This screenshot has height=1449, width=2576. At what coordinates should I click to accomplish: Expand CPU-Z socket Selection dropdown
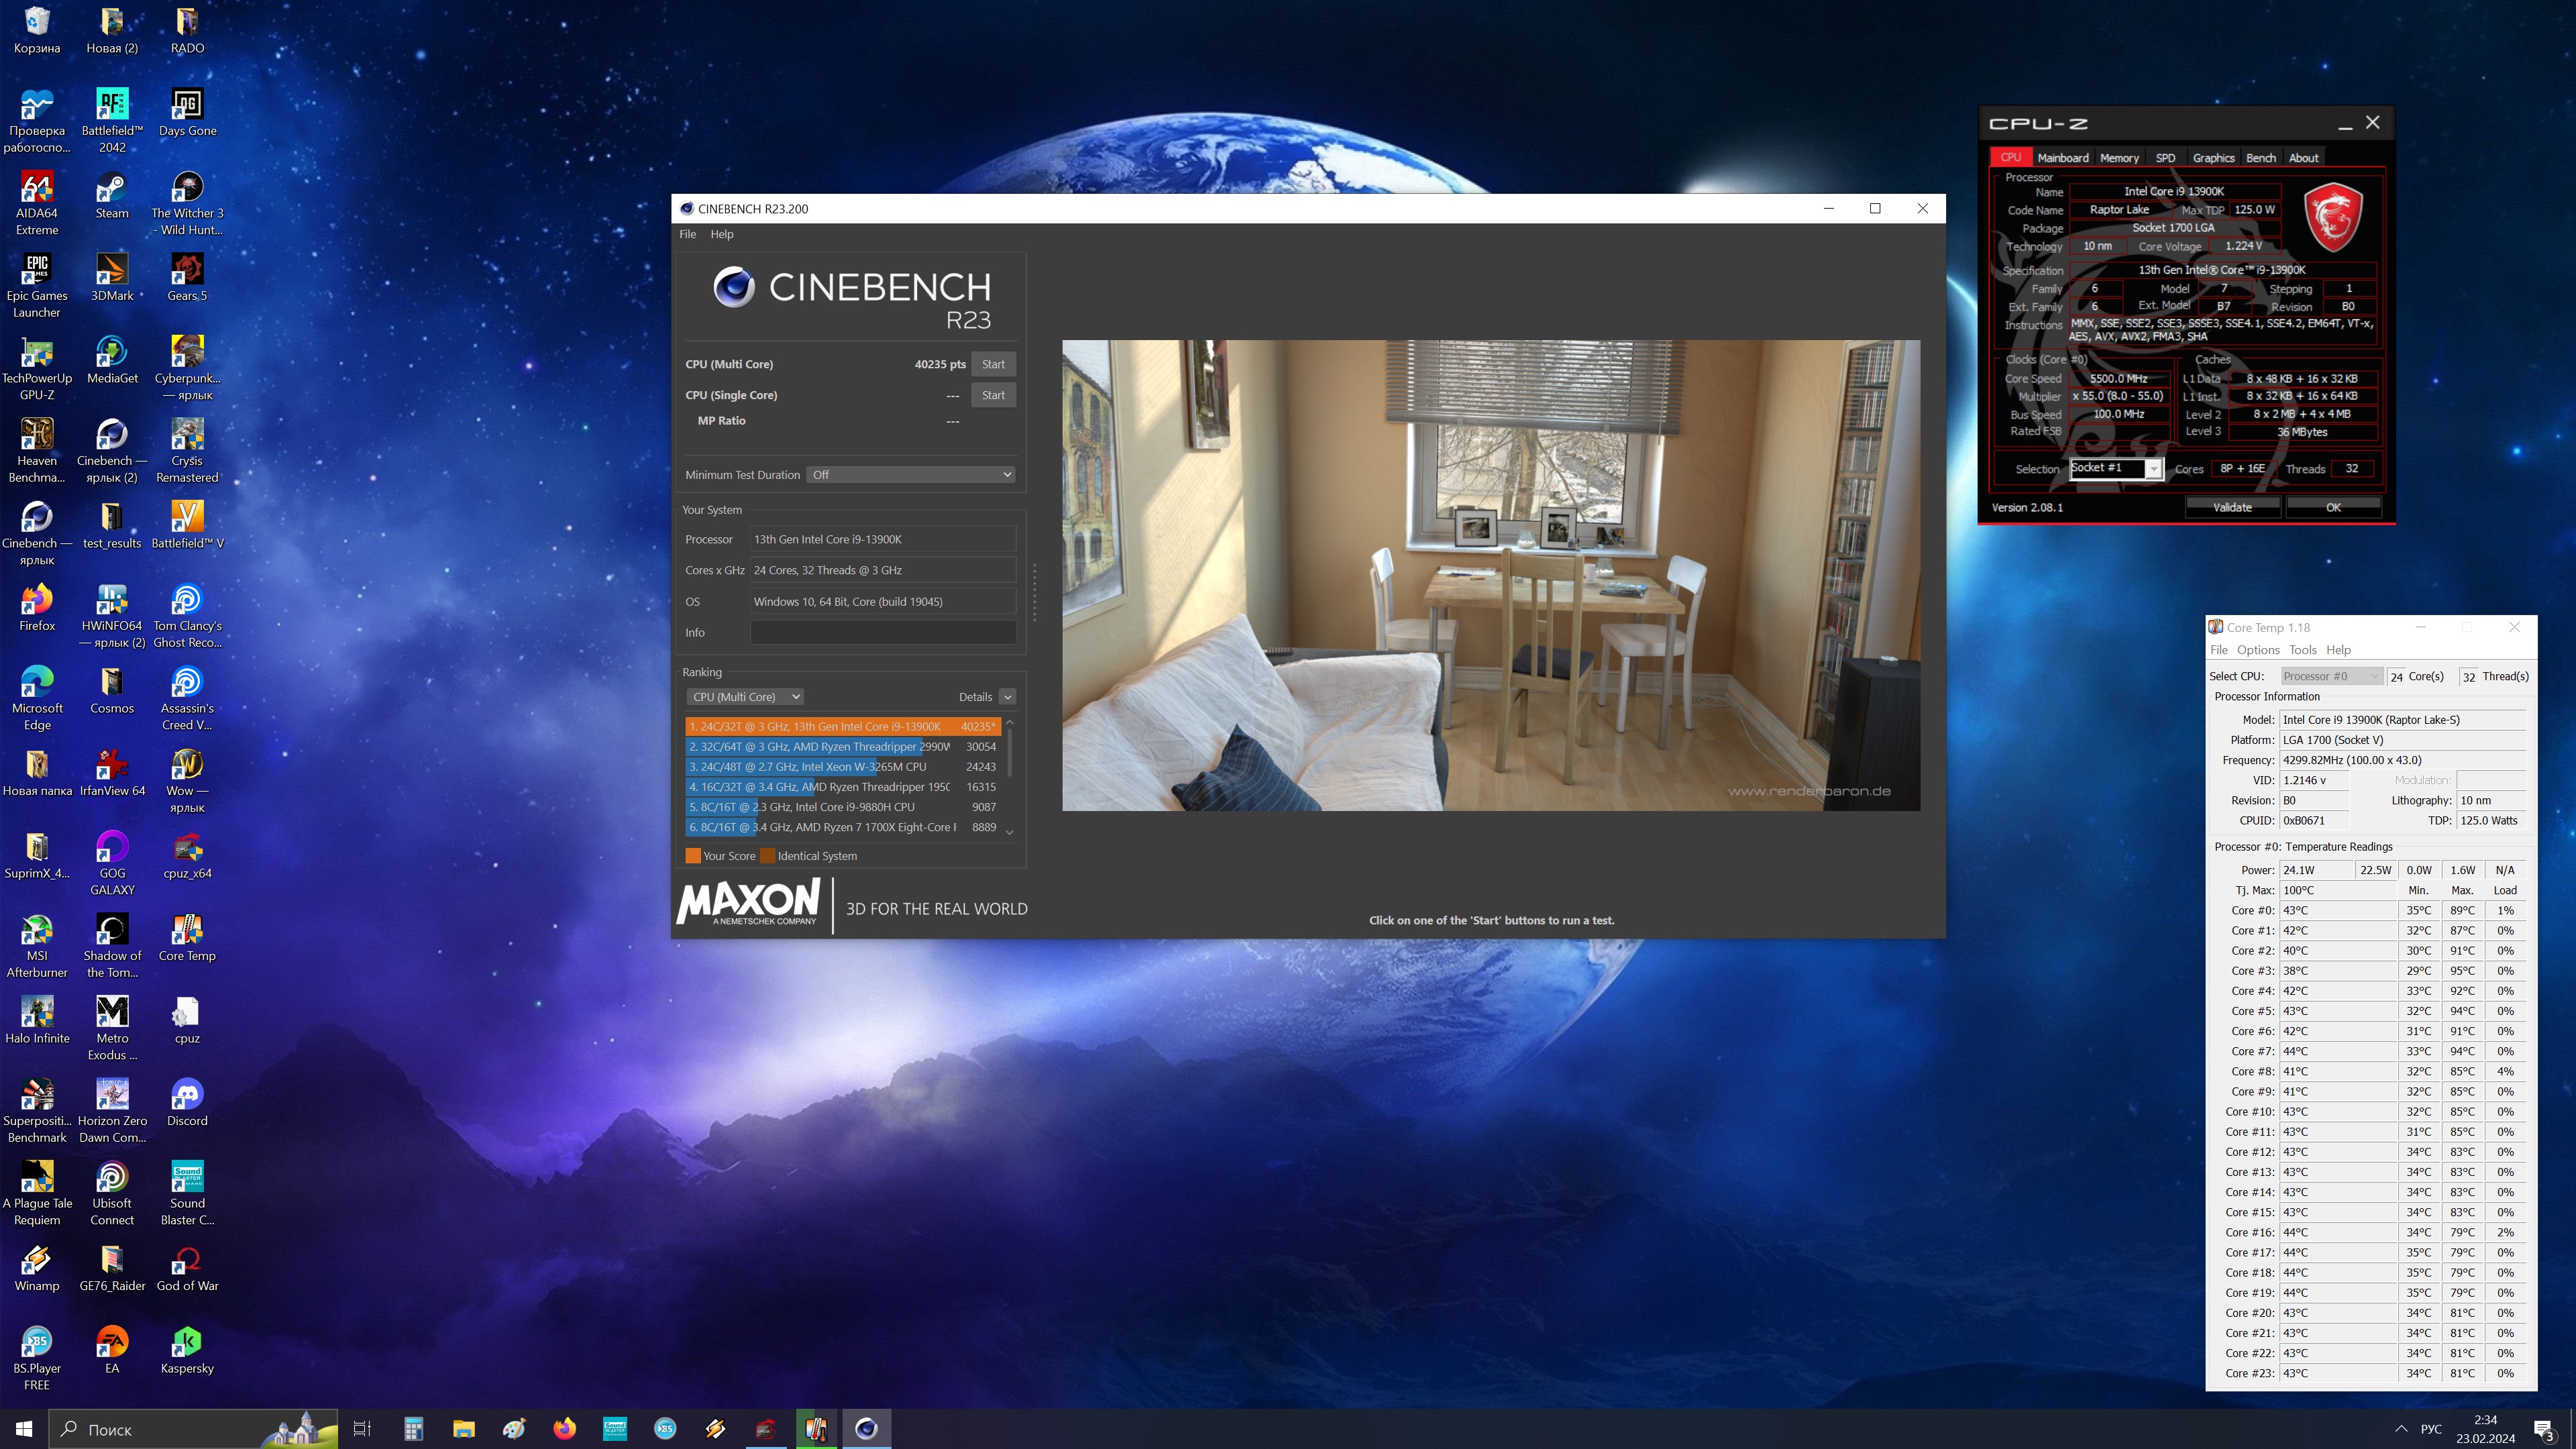[x=2153, y=469]
